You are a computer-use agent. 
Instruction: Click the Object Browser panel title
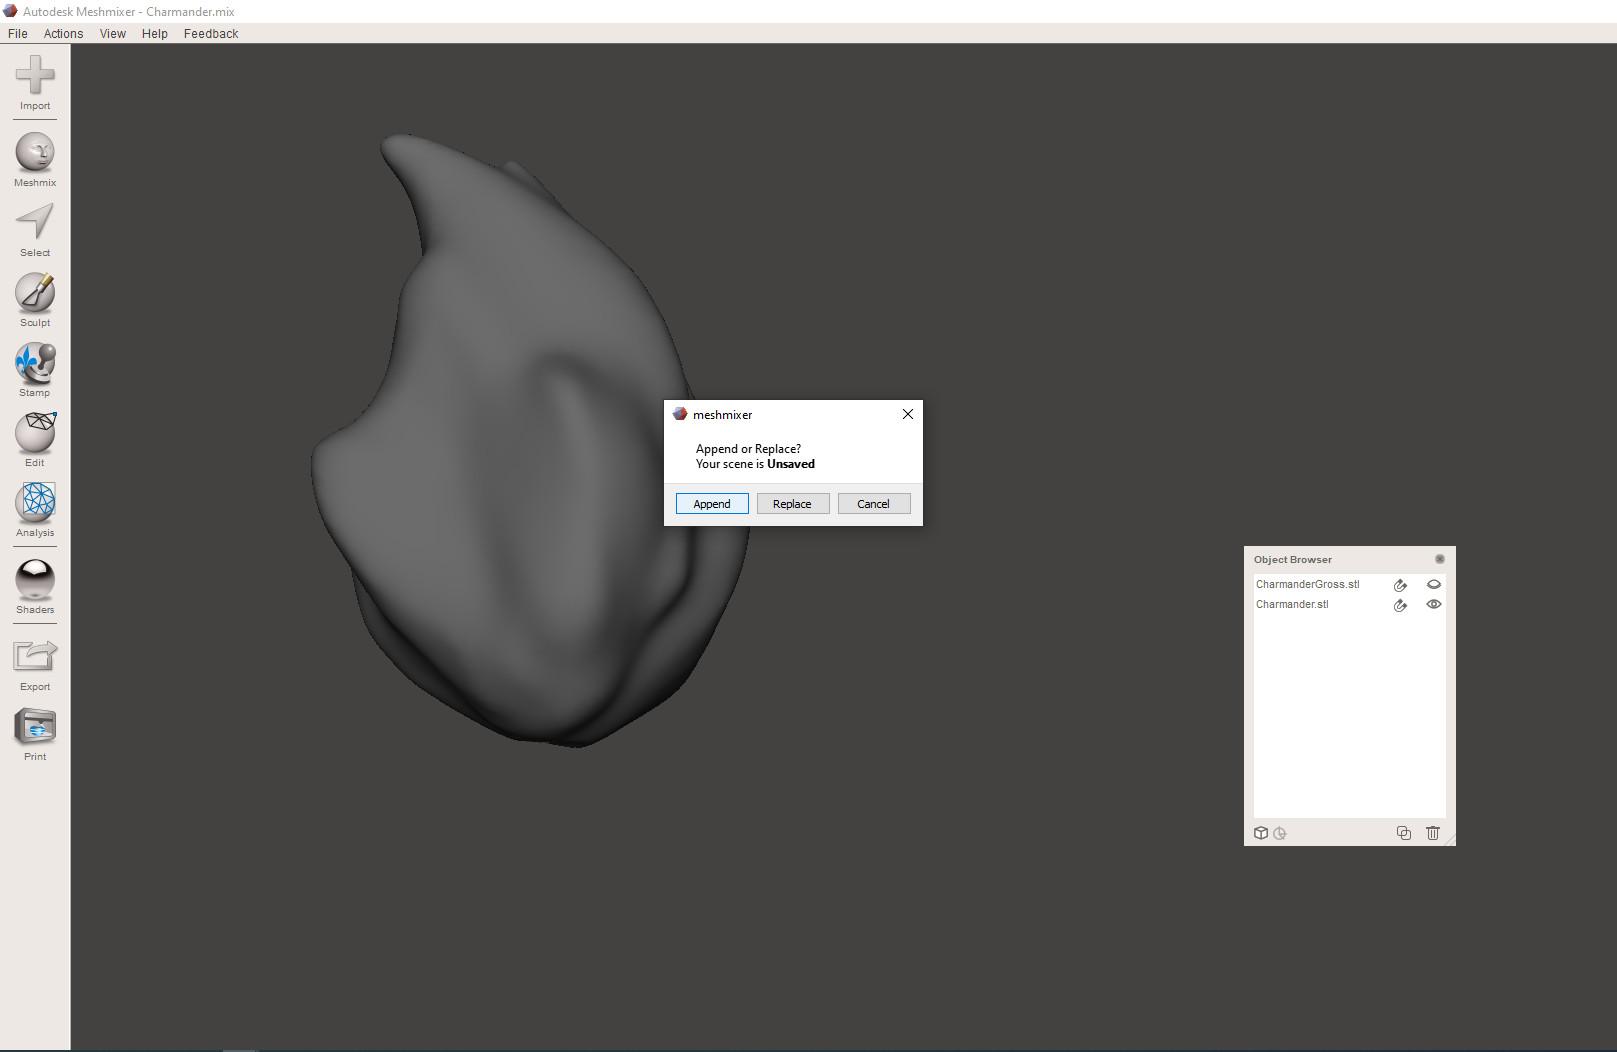(1293, 560)
